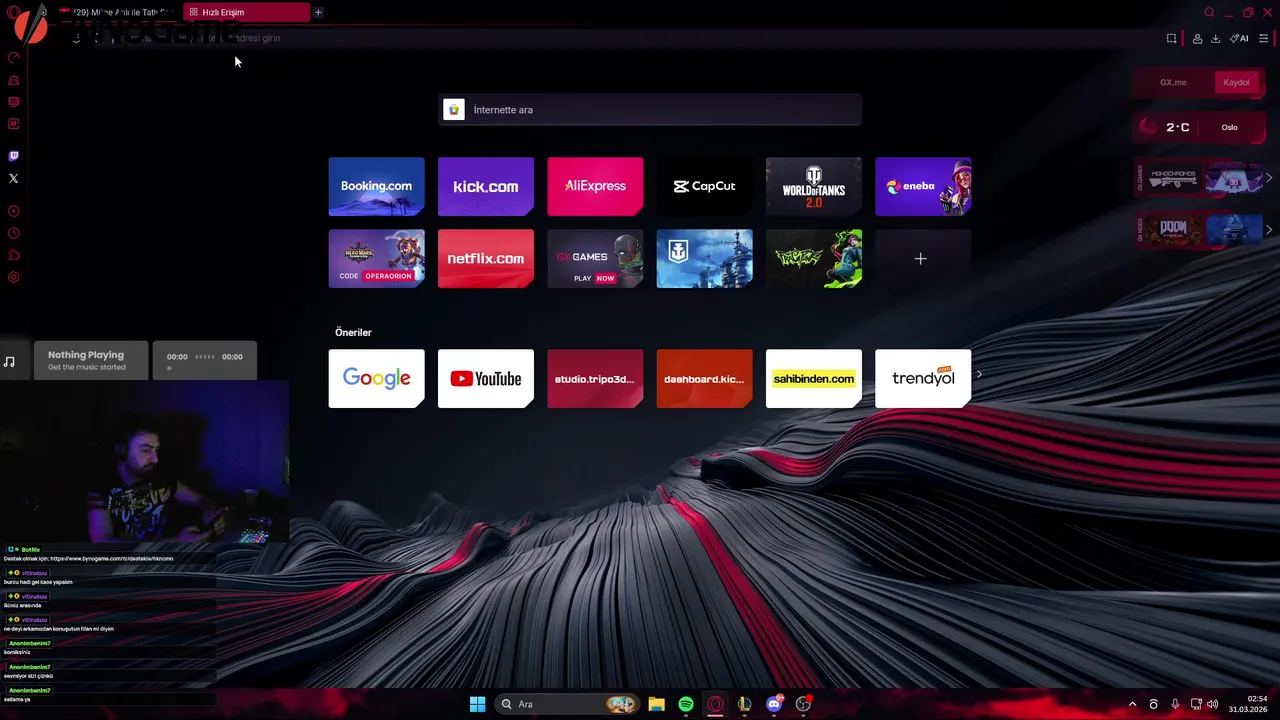Open the player icon in sidebar
The width and height of the screenshot is (1280, 720).
click(14, 211)
